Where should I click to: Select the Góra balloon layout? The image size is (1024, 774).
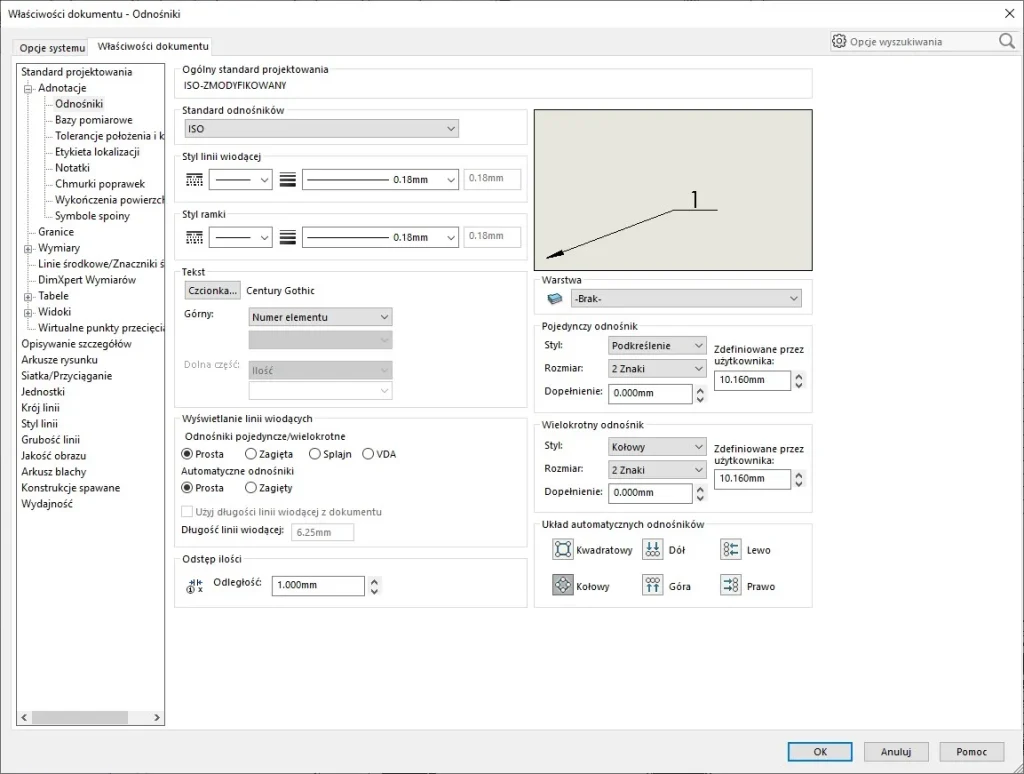tap(652, 585)
